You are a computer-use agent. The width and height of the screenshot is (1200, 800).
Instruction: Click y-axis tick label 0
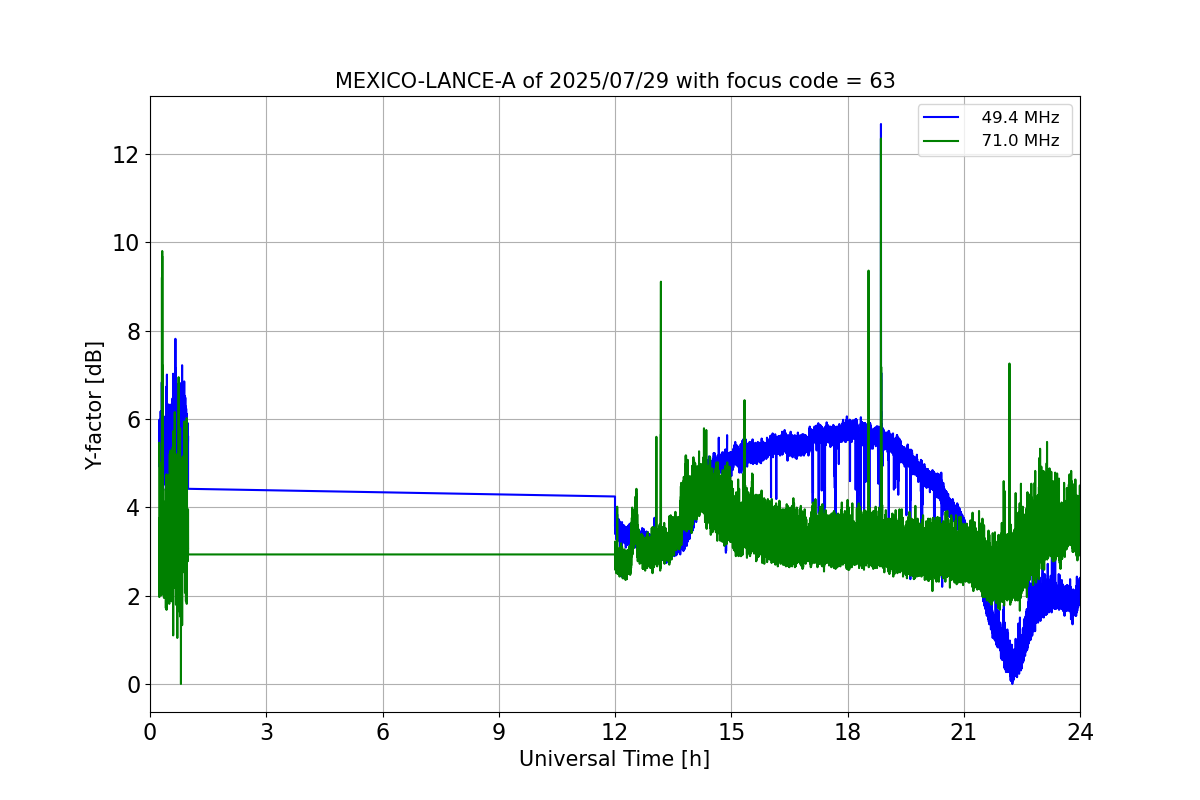coord(133,685)
